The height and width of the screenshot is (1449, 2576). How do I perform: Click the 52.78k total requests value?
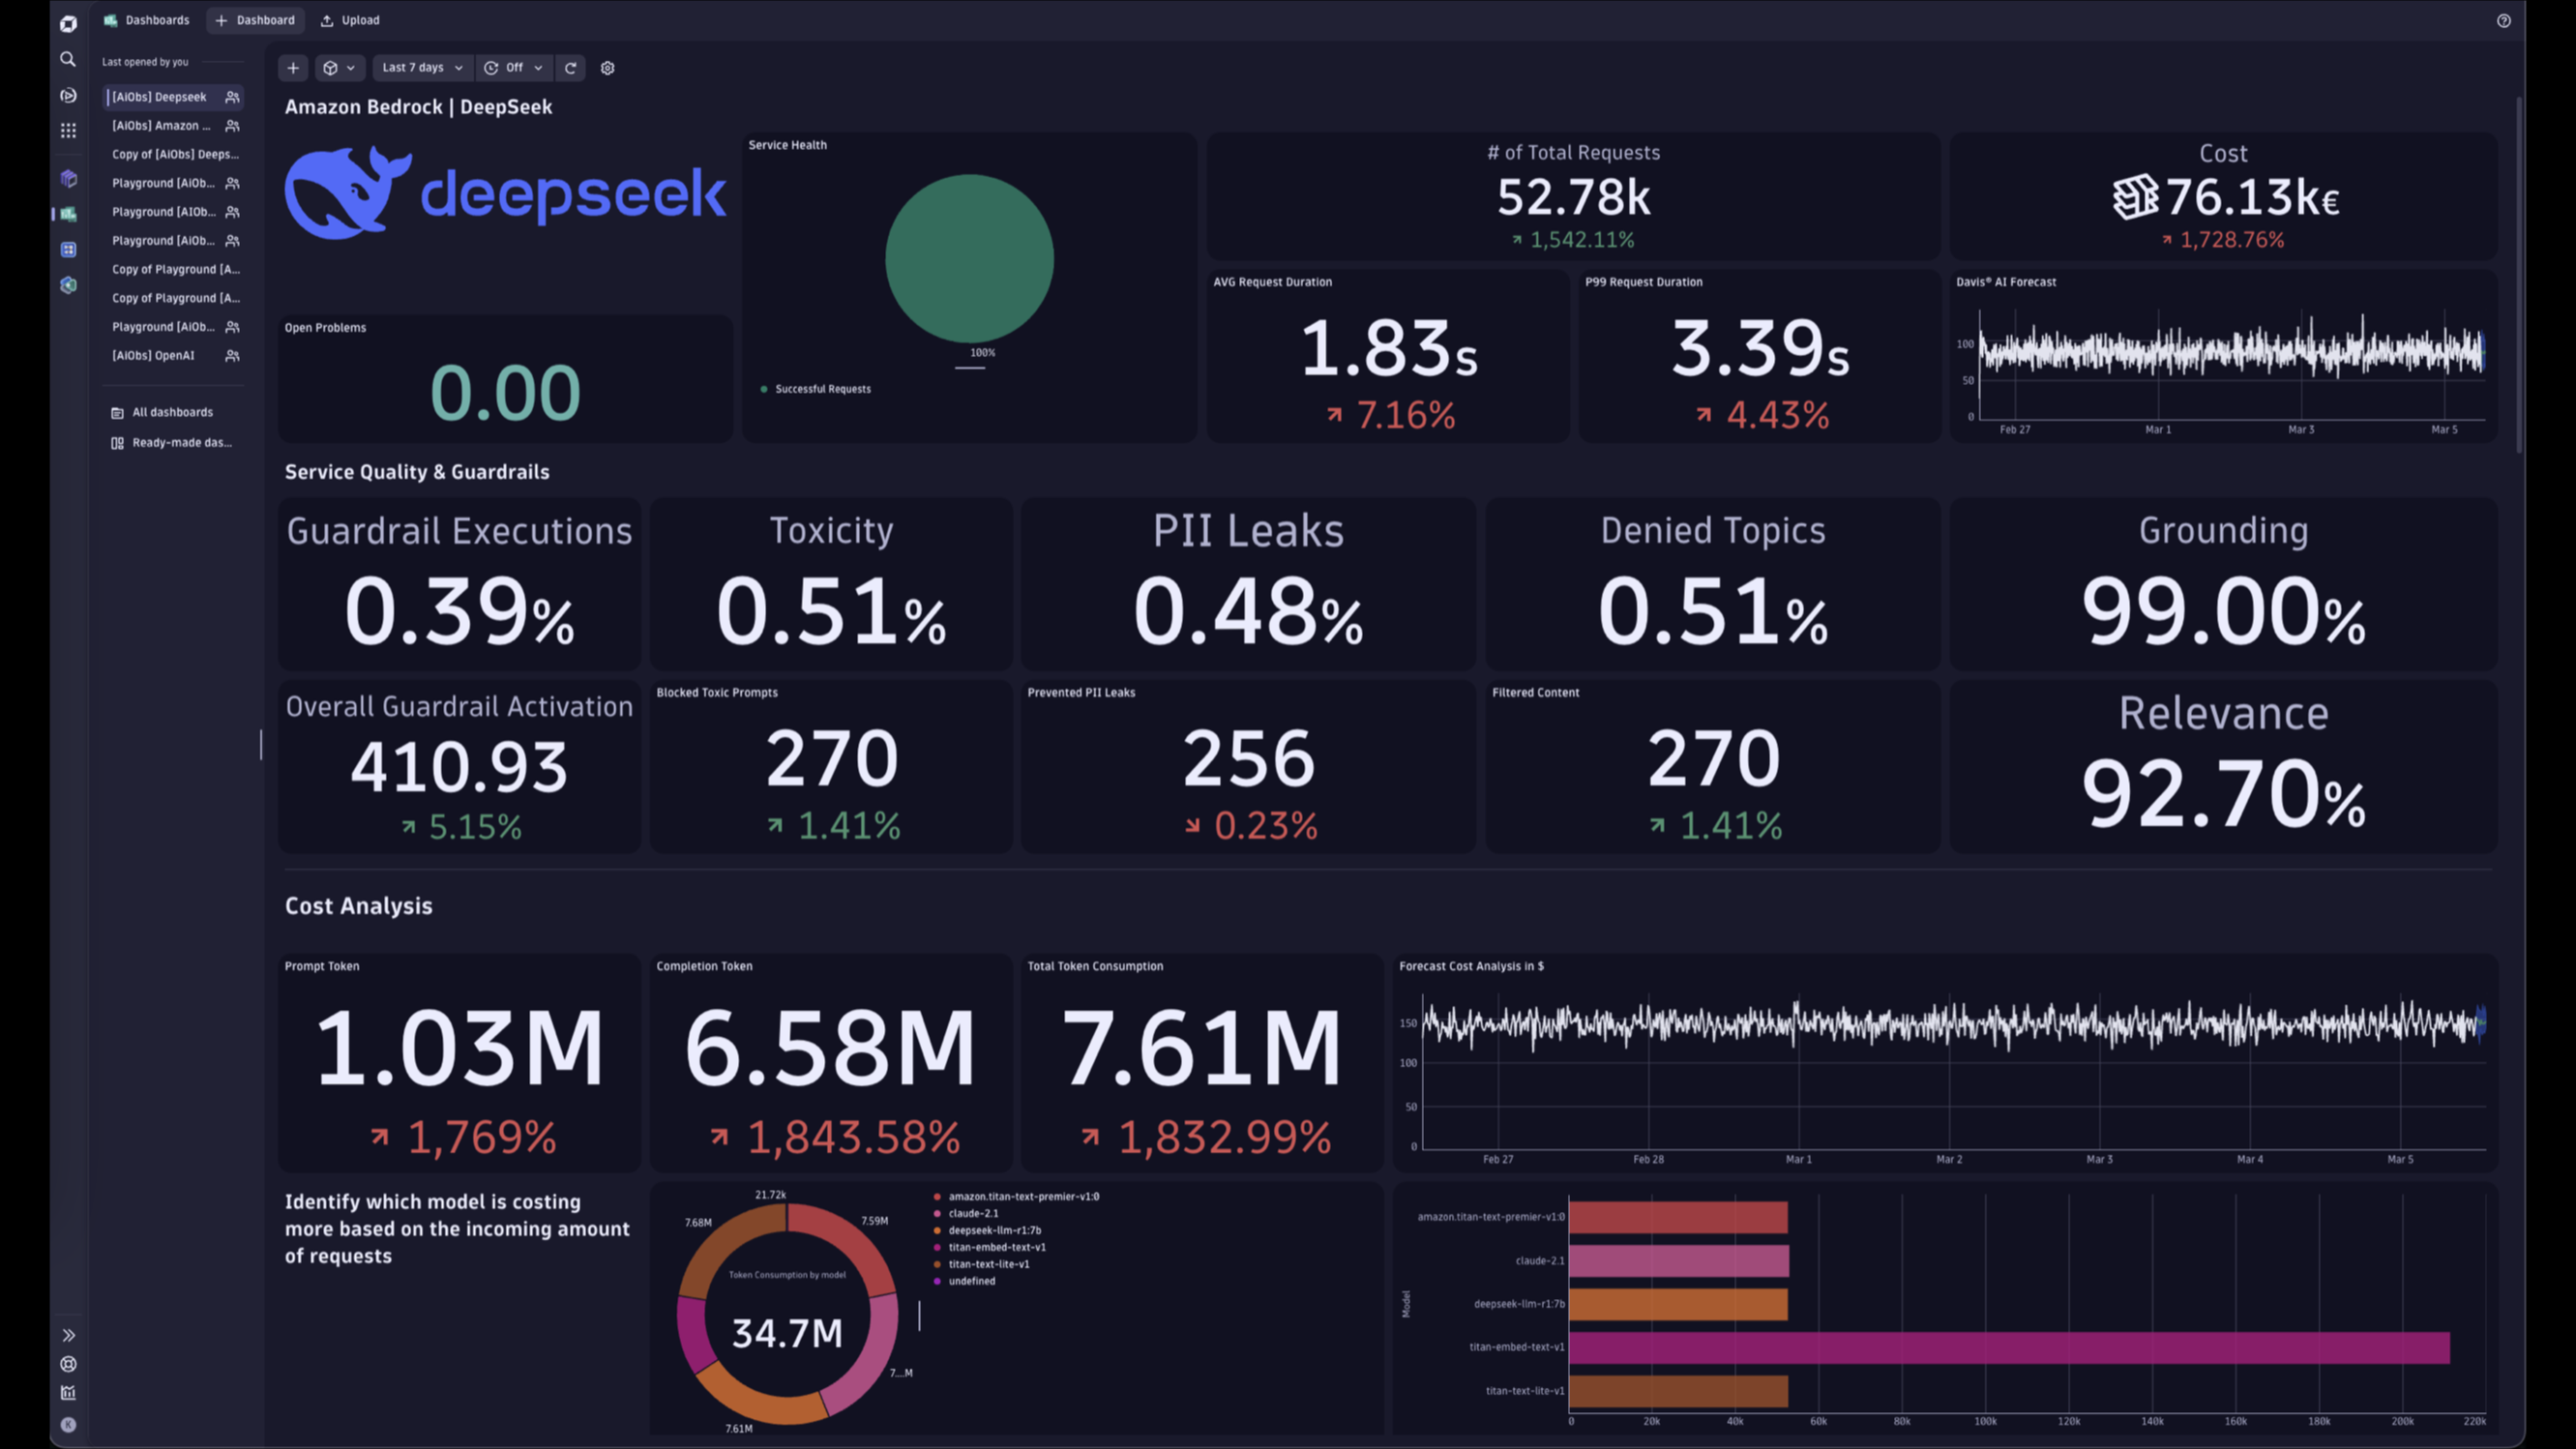pyautogui.click(x=1573, y=197)
